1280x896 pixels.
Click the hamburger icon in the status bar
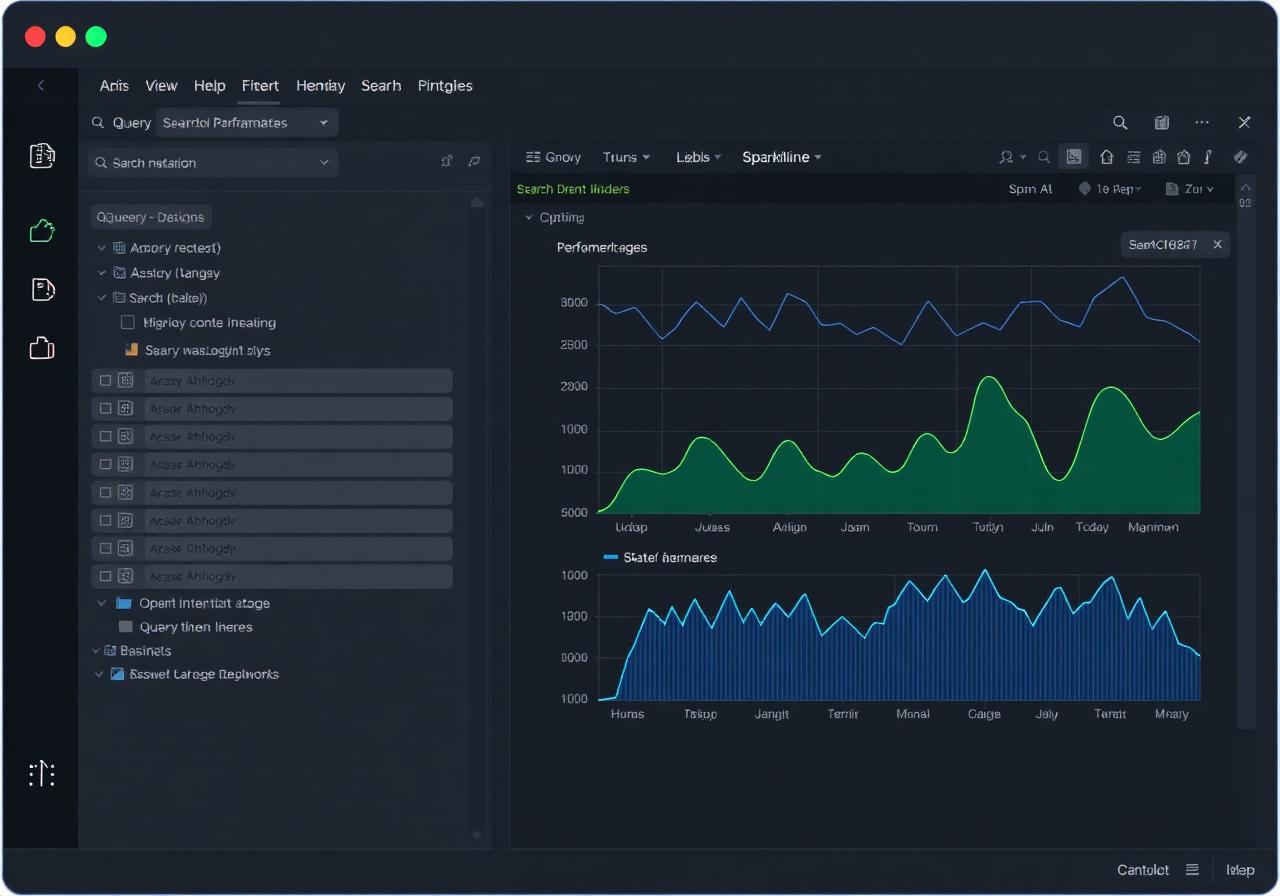click(1192, 870)
